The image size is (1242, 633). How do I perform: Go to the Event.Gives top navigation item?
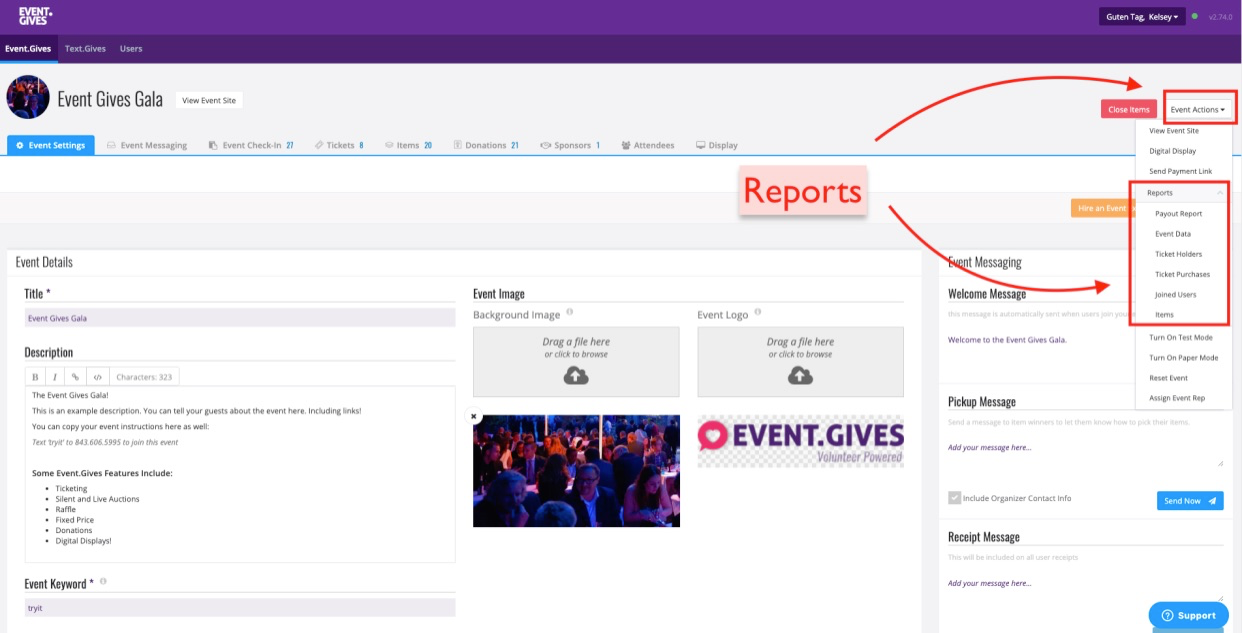tap(28, 48)
